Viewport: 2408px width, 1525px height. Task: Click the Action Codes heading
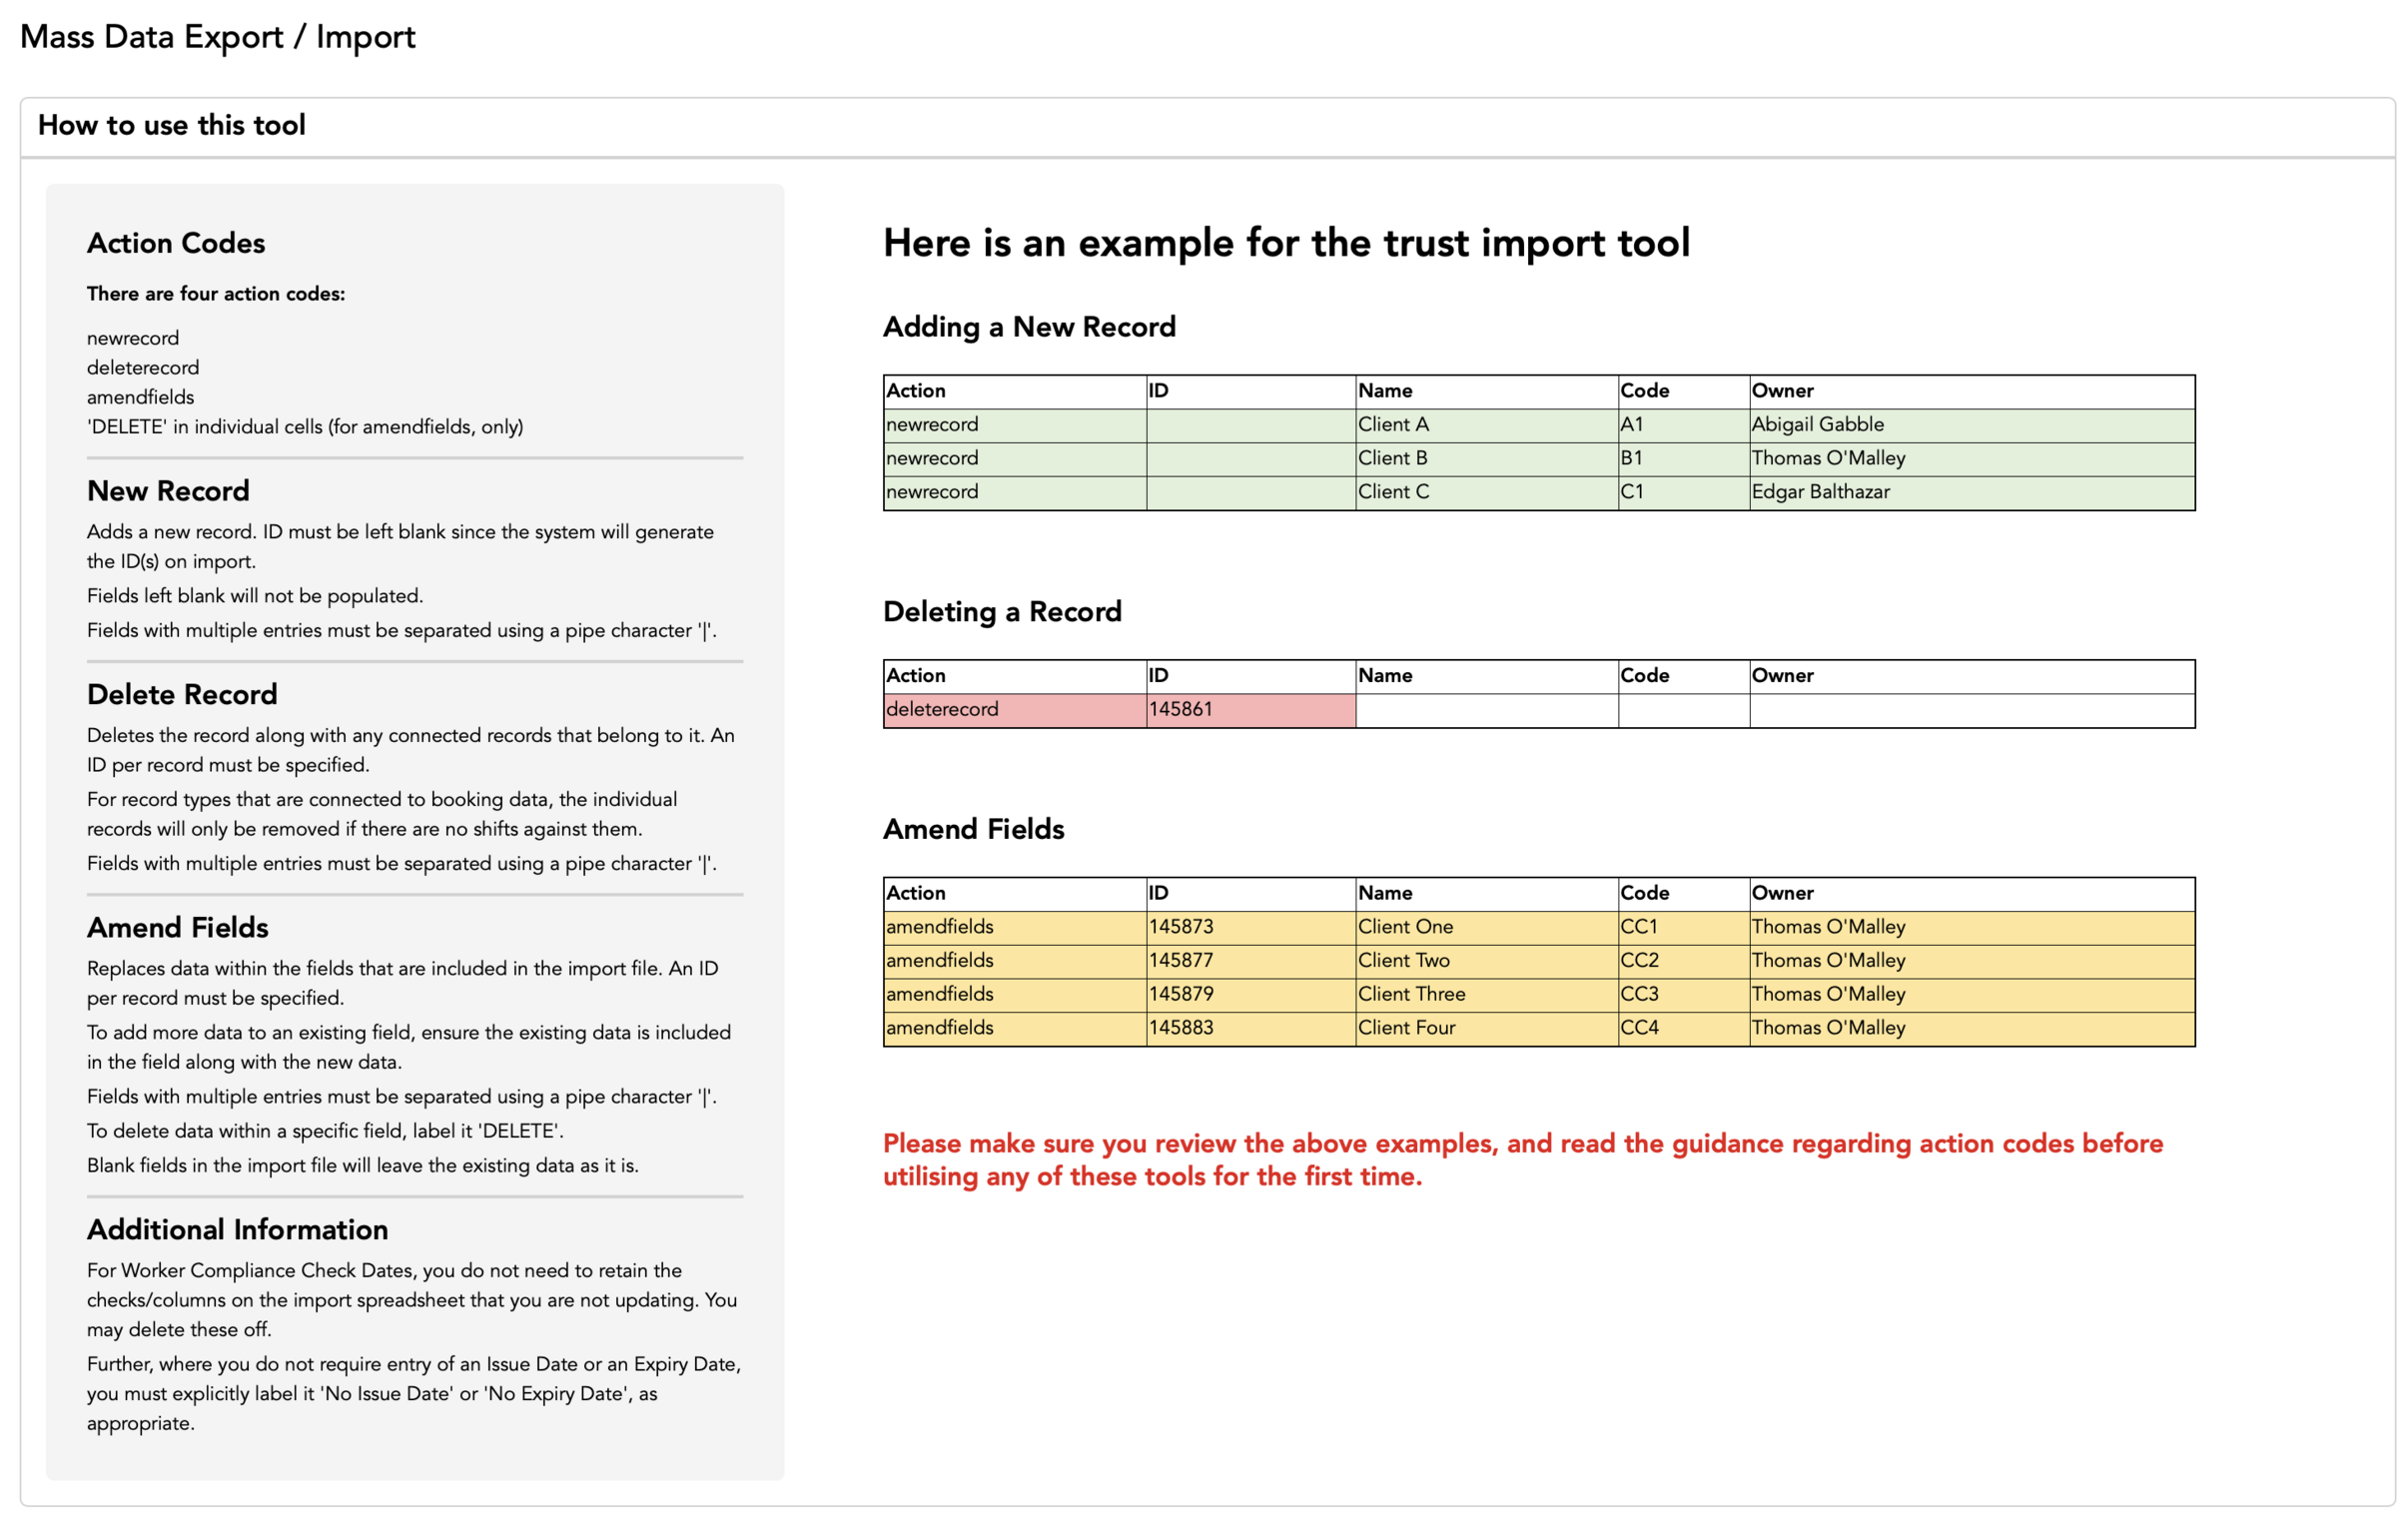tap(176, 243)
